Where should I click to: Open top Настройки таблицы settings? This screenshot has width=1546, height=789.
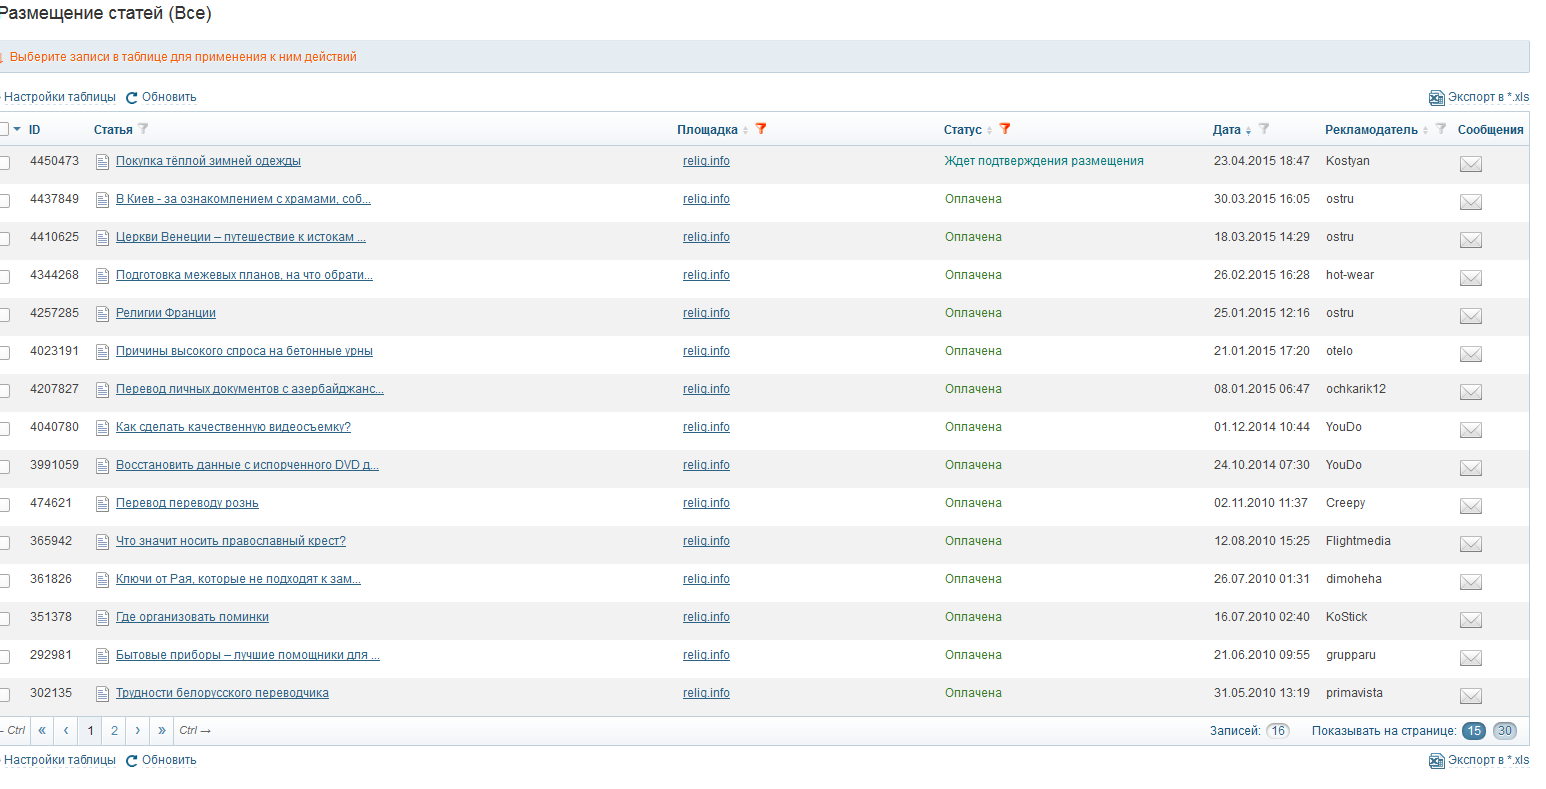59,97
